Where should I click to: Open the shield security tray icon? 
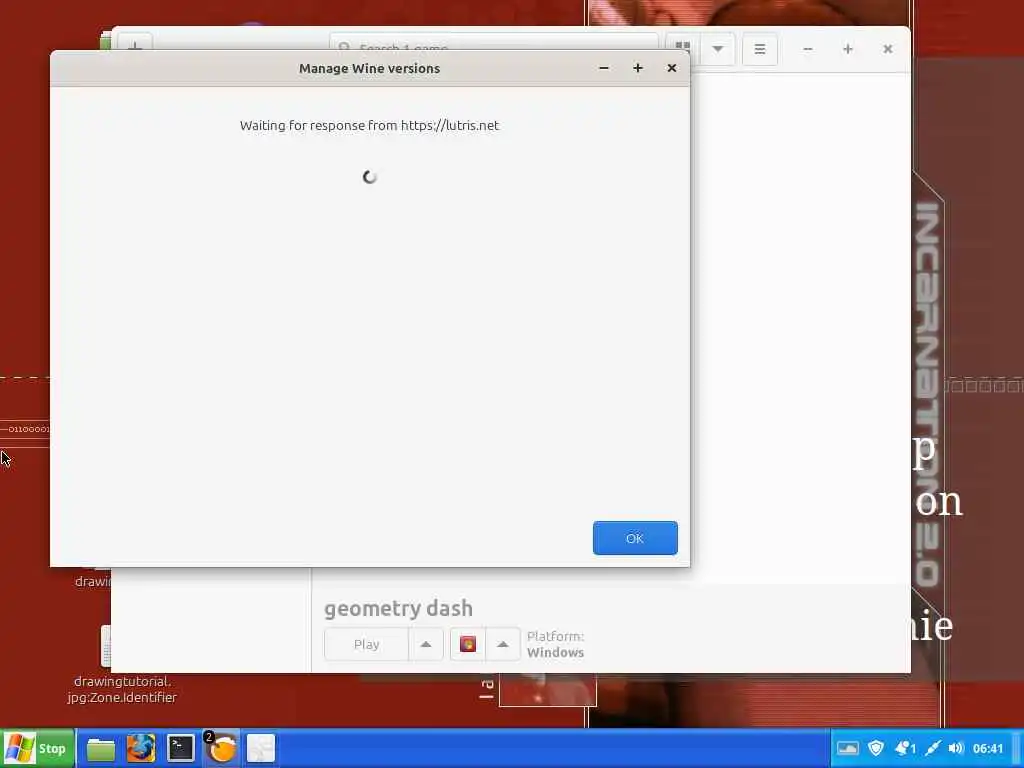coord(876,748)
